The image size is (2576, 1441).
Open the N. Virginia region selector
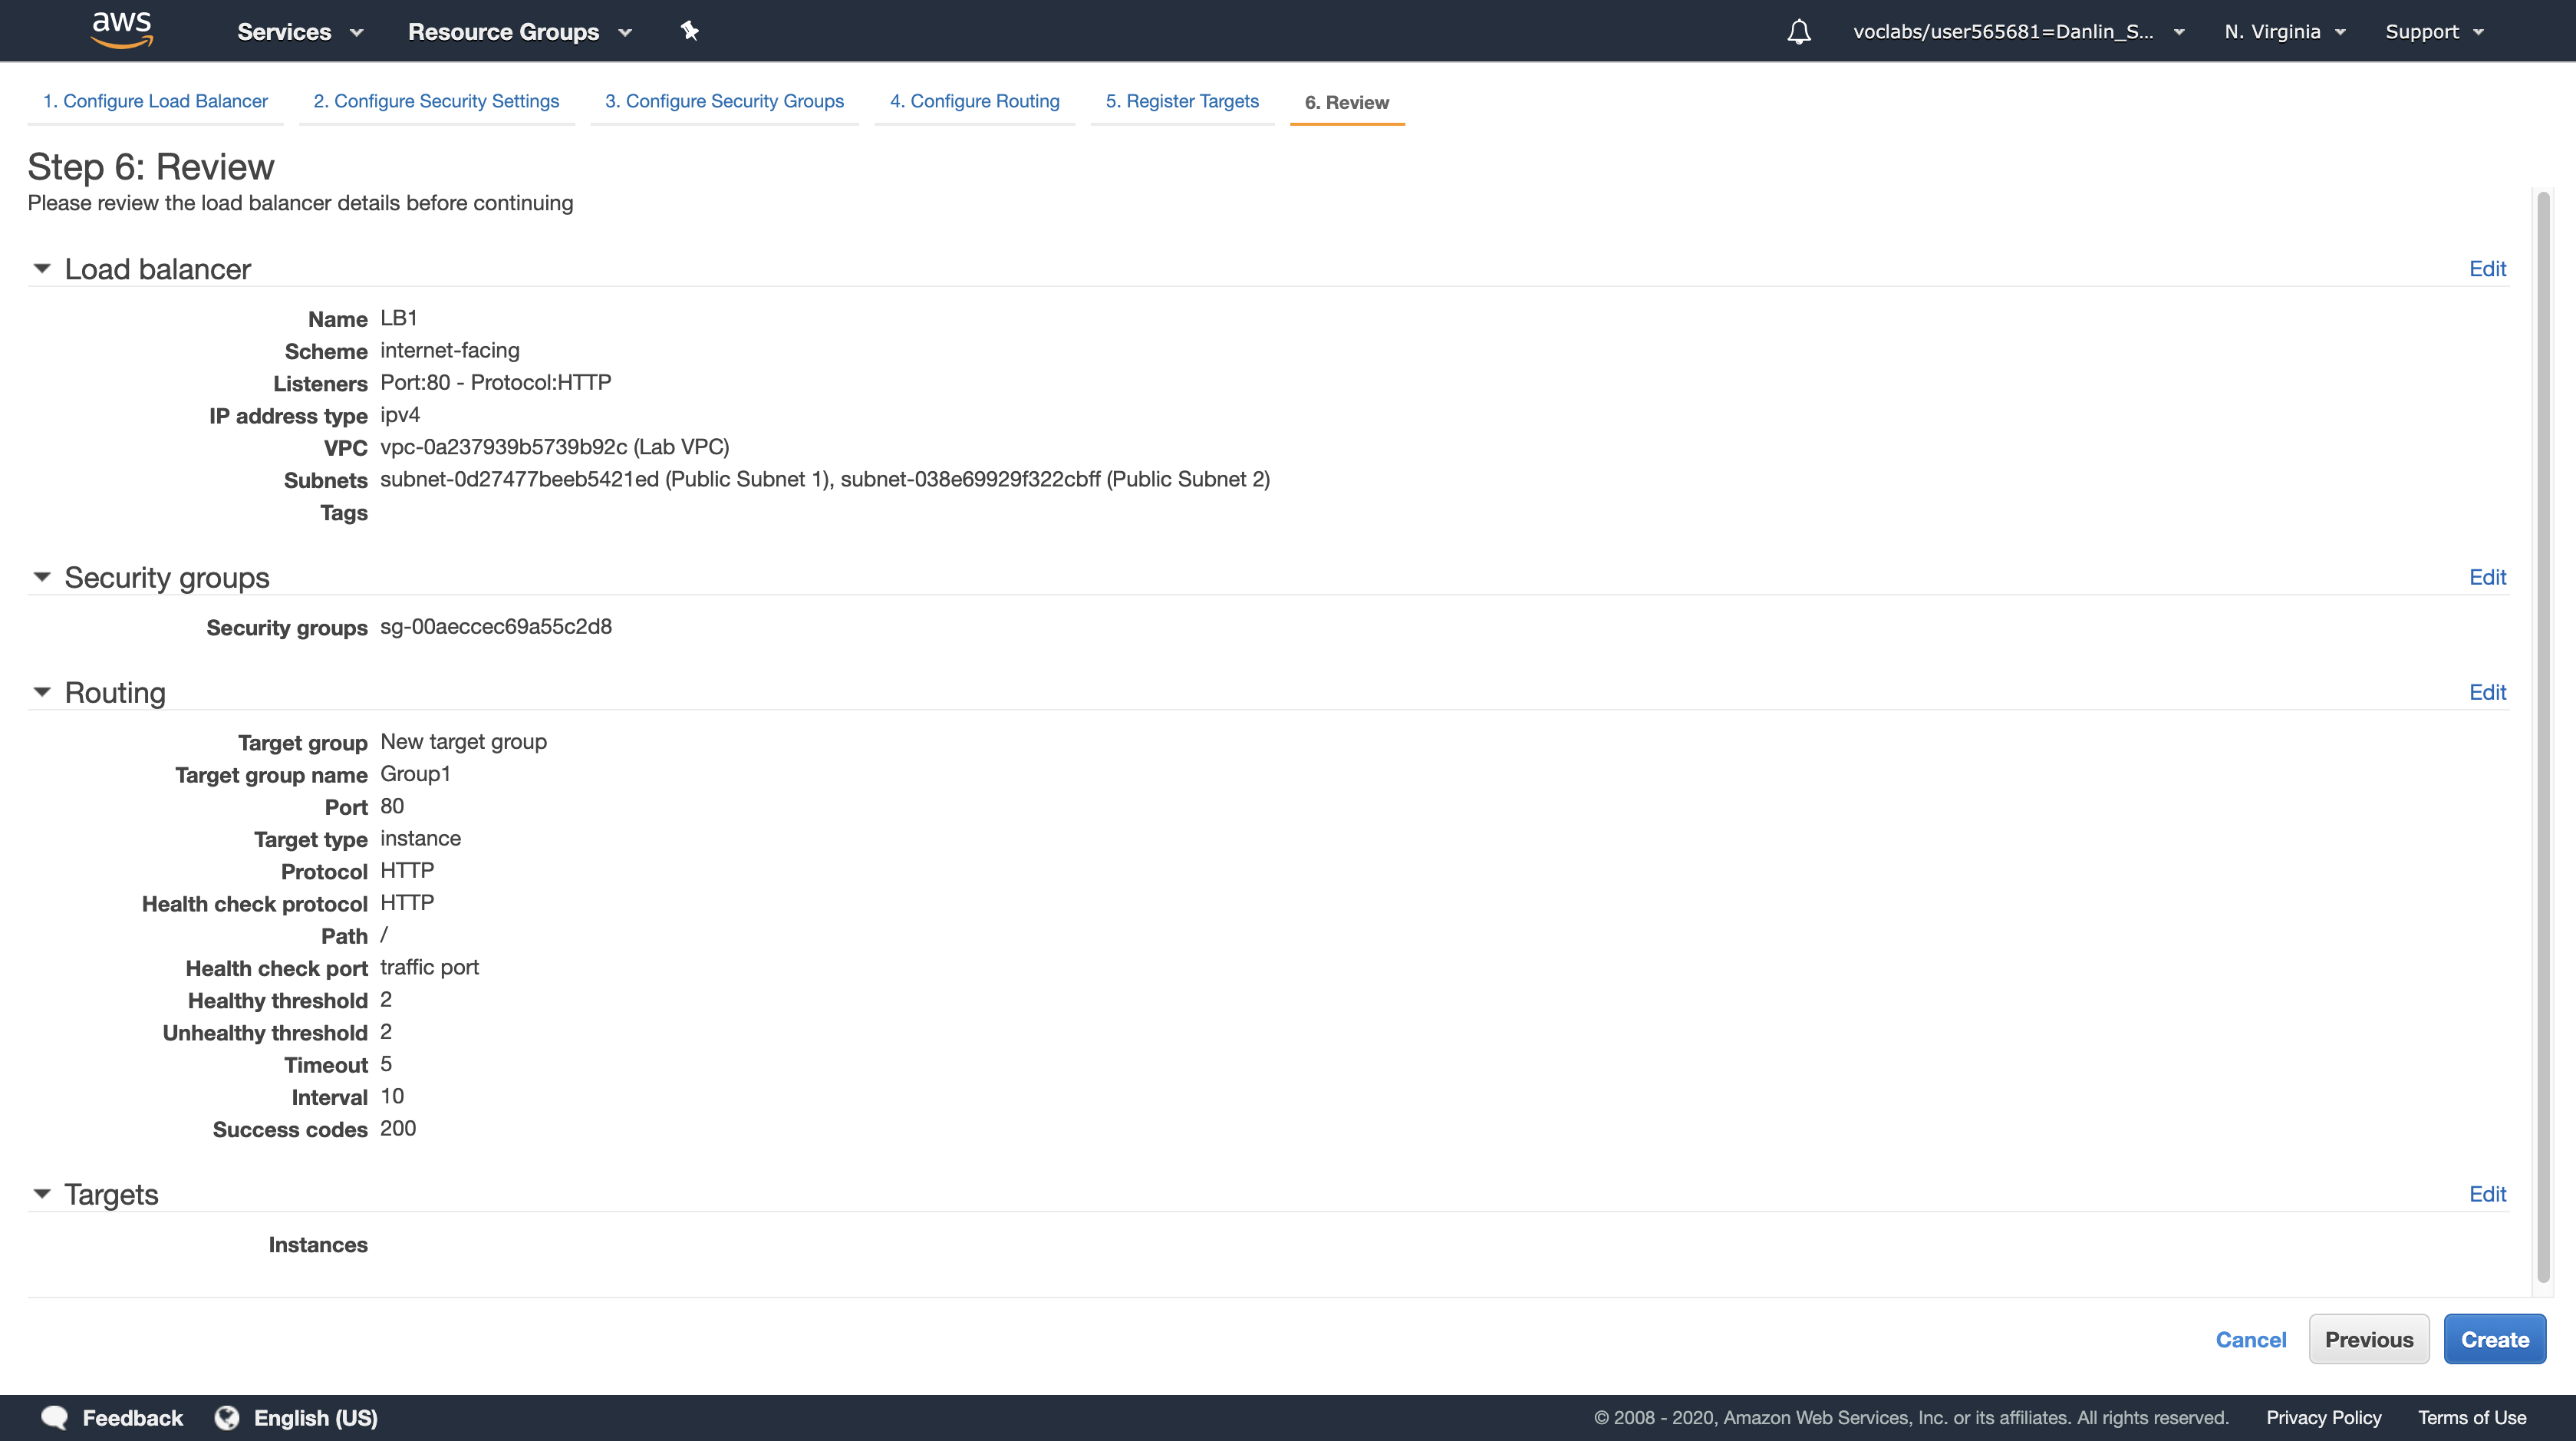tap(2284, 32)
